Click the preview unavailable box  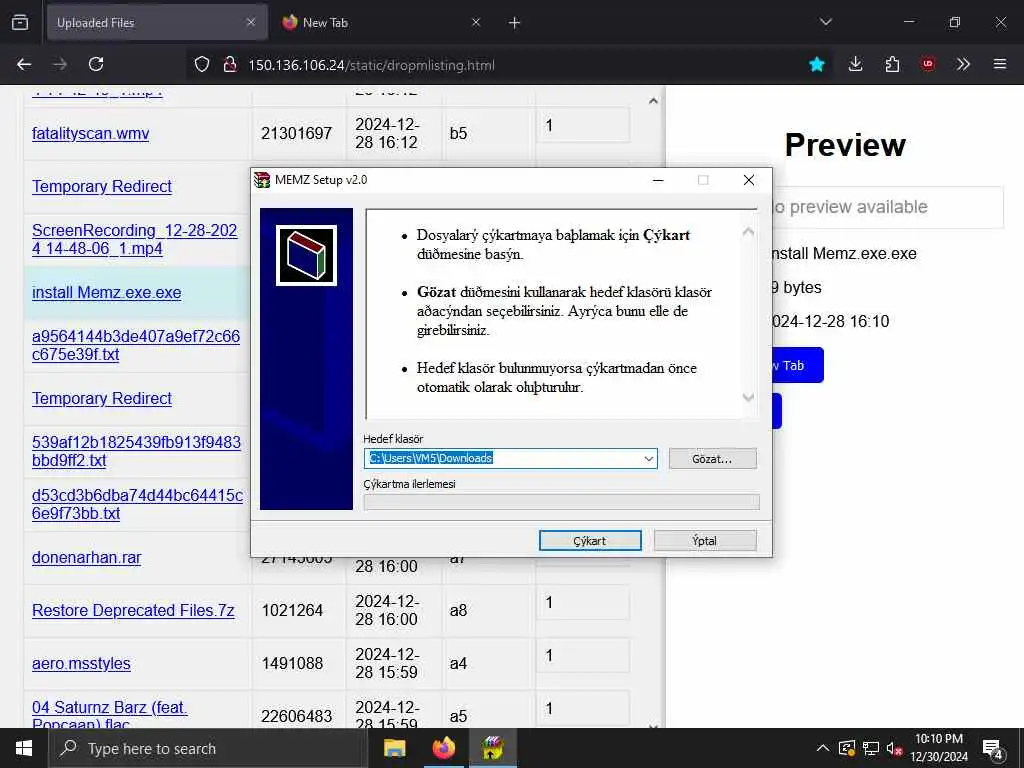tap(888, 207)
